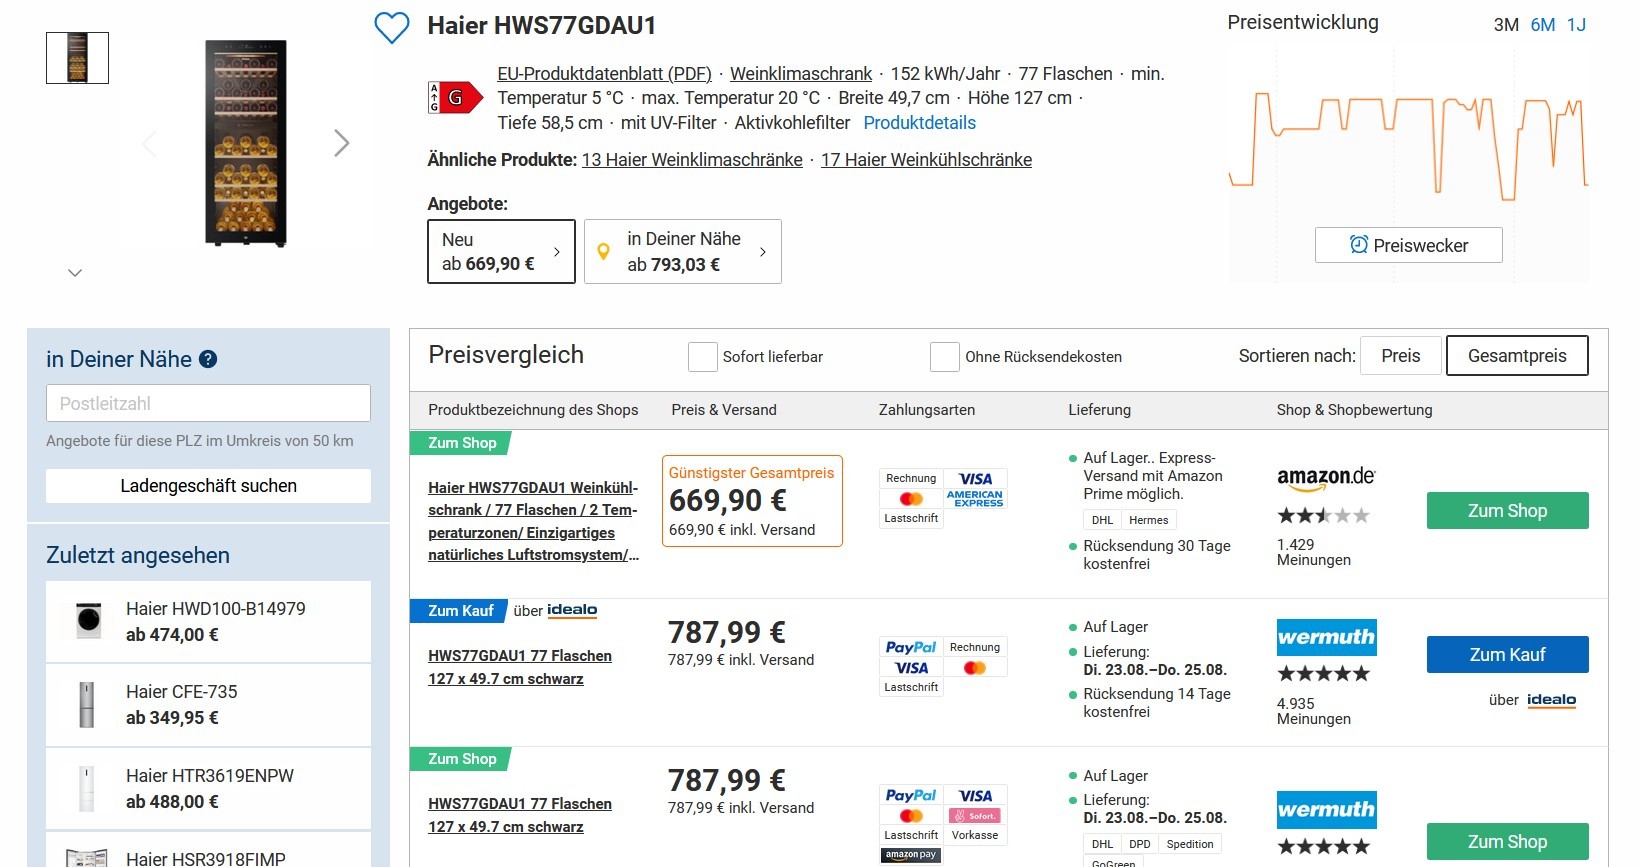Screen dimensions: 1640x867
Task: Sort offers by Gesamtpreis
Action: coord(1517,356)
